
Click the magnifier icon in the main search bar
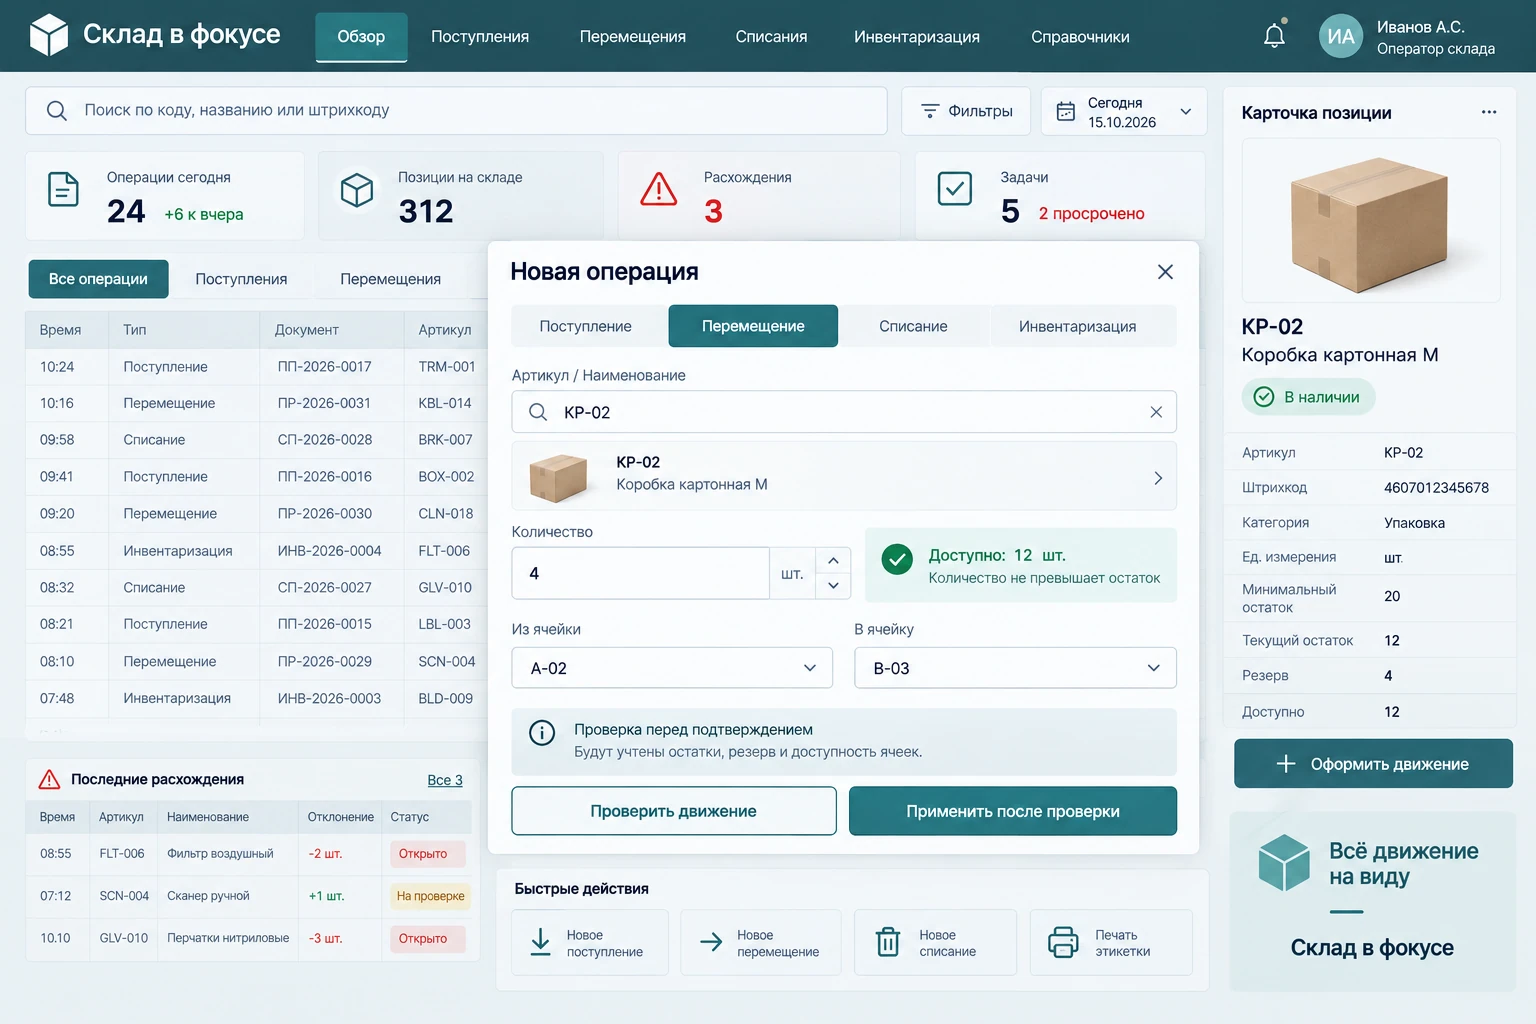point(57,111)
